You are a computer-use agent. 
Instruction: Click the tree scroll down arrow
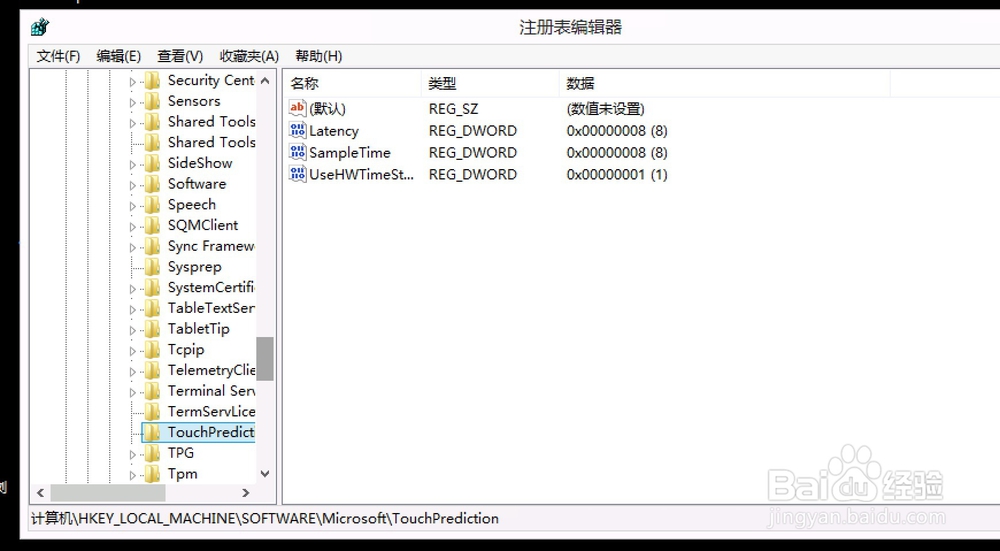[x=265, y=474]
